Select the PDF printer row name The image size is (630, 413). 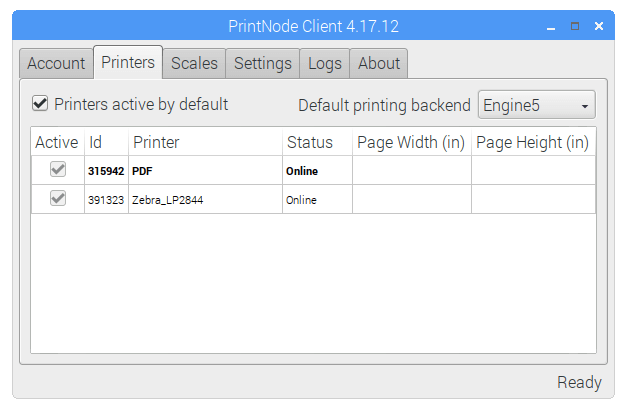coord(142,171)
